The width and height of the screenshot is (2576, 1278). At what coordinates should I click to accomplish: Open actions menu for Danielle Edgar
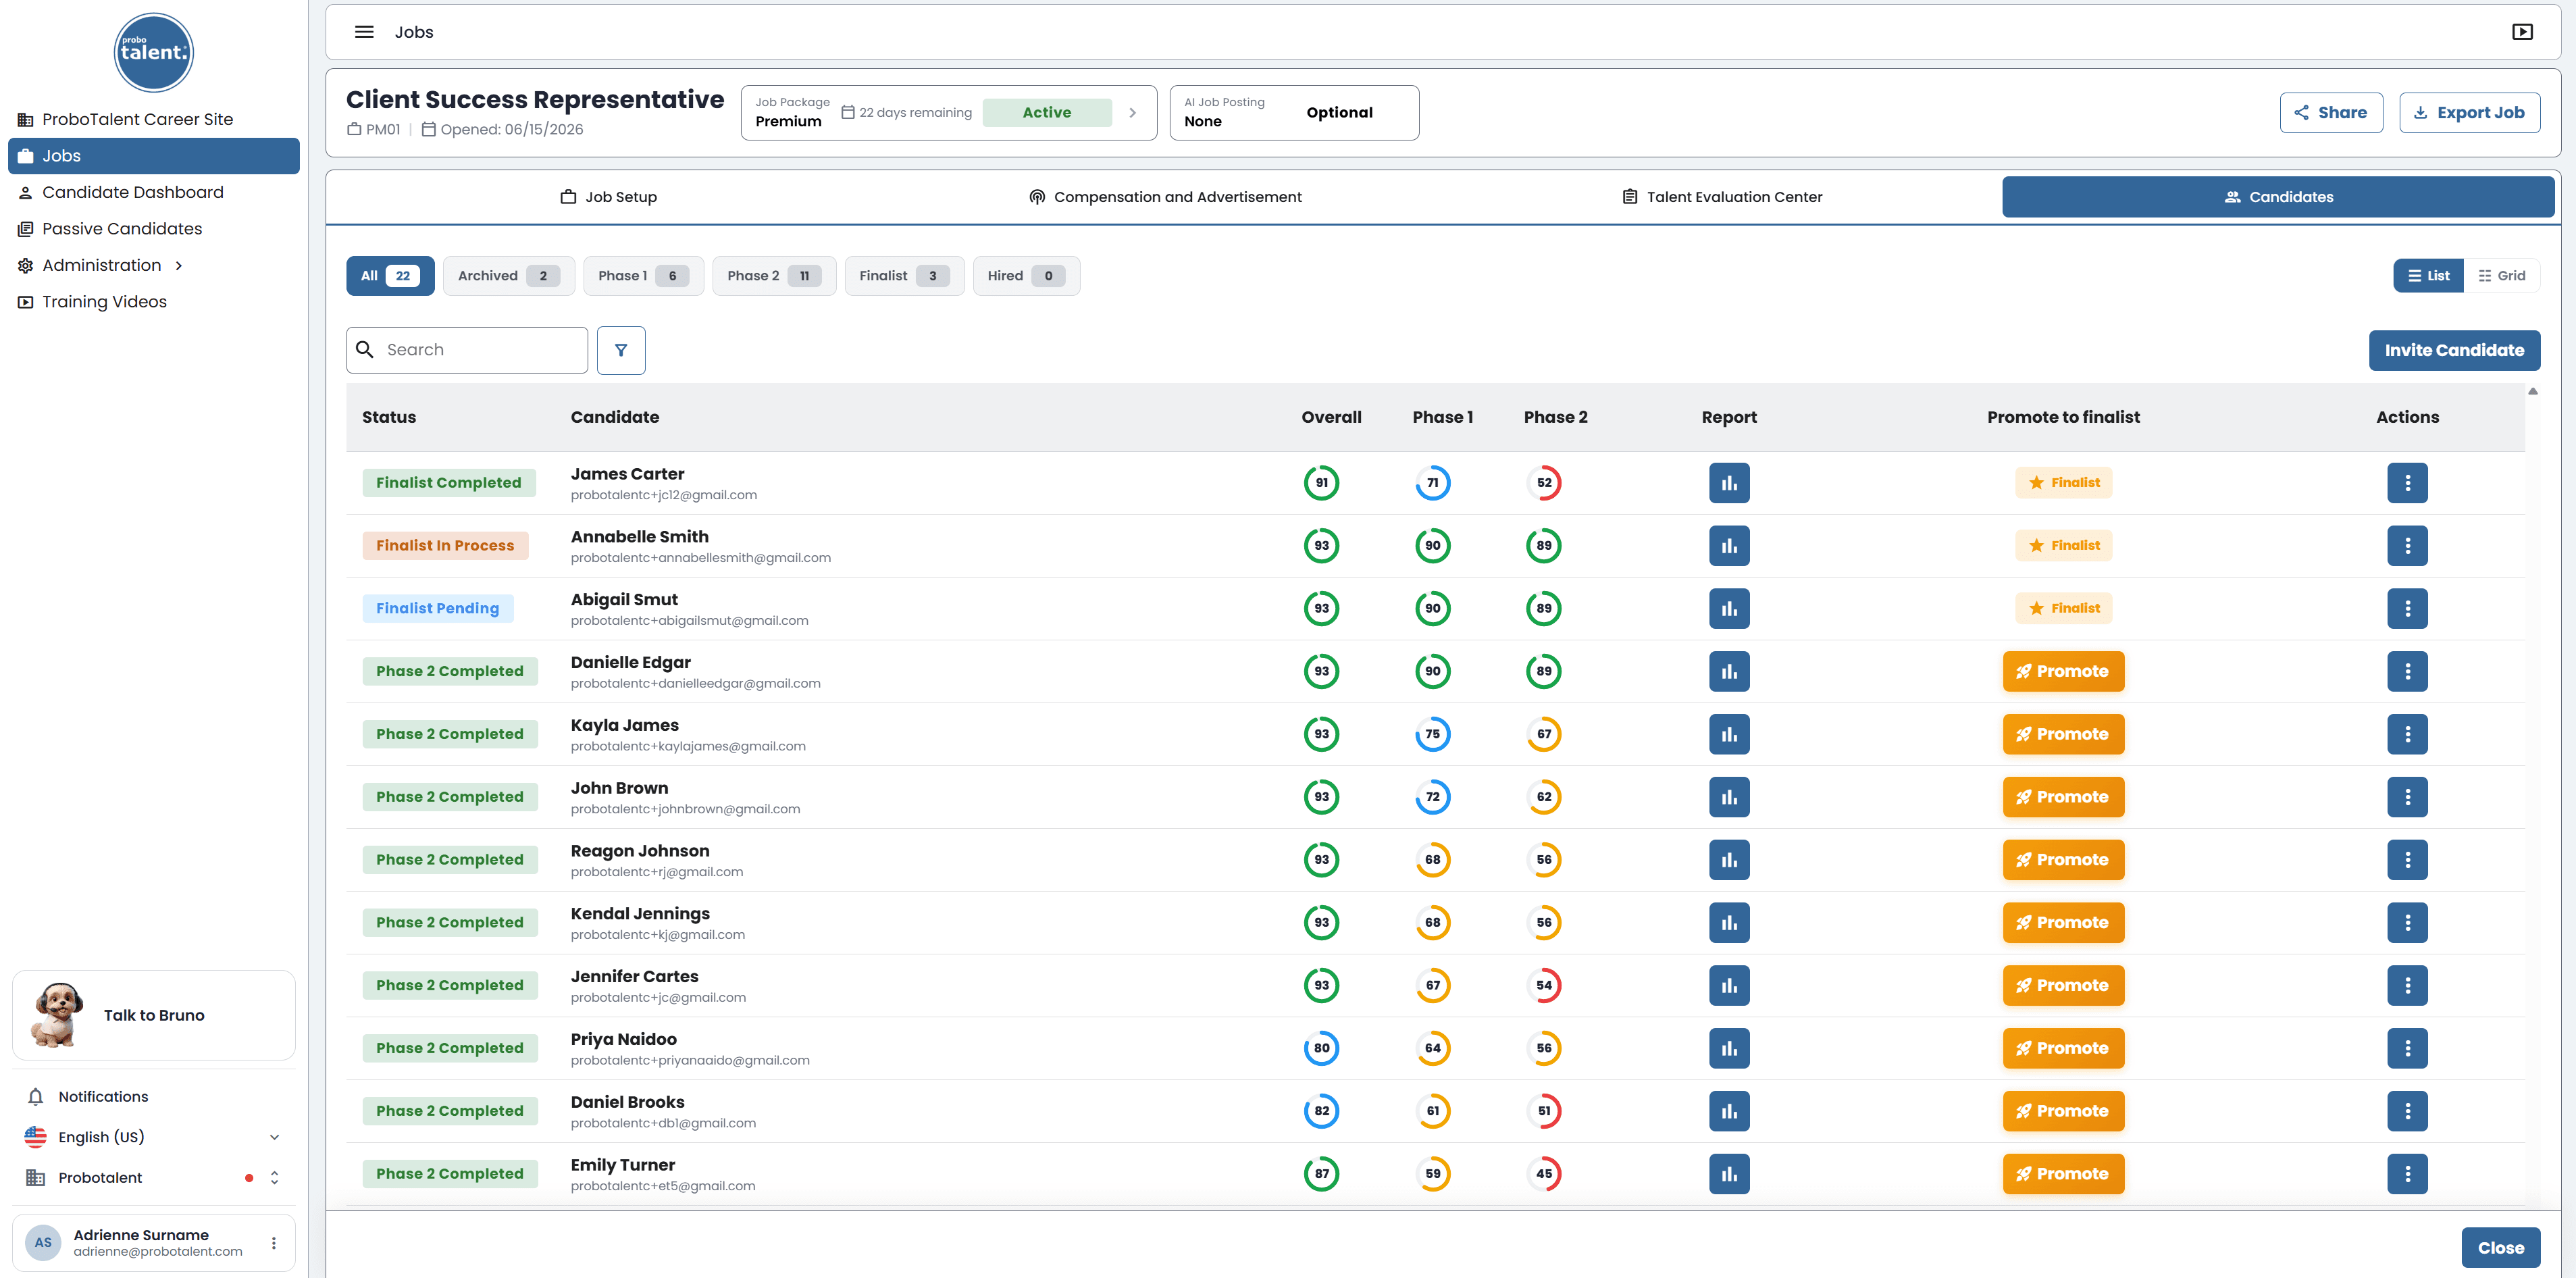pyautogui.click(x=2407, y=672)
